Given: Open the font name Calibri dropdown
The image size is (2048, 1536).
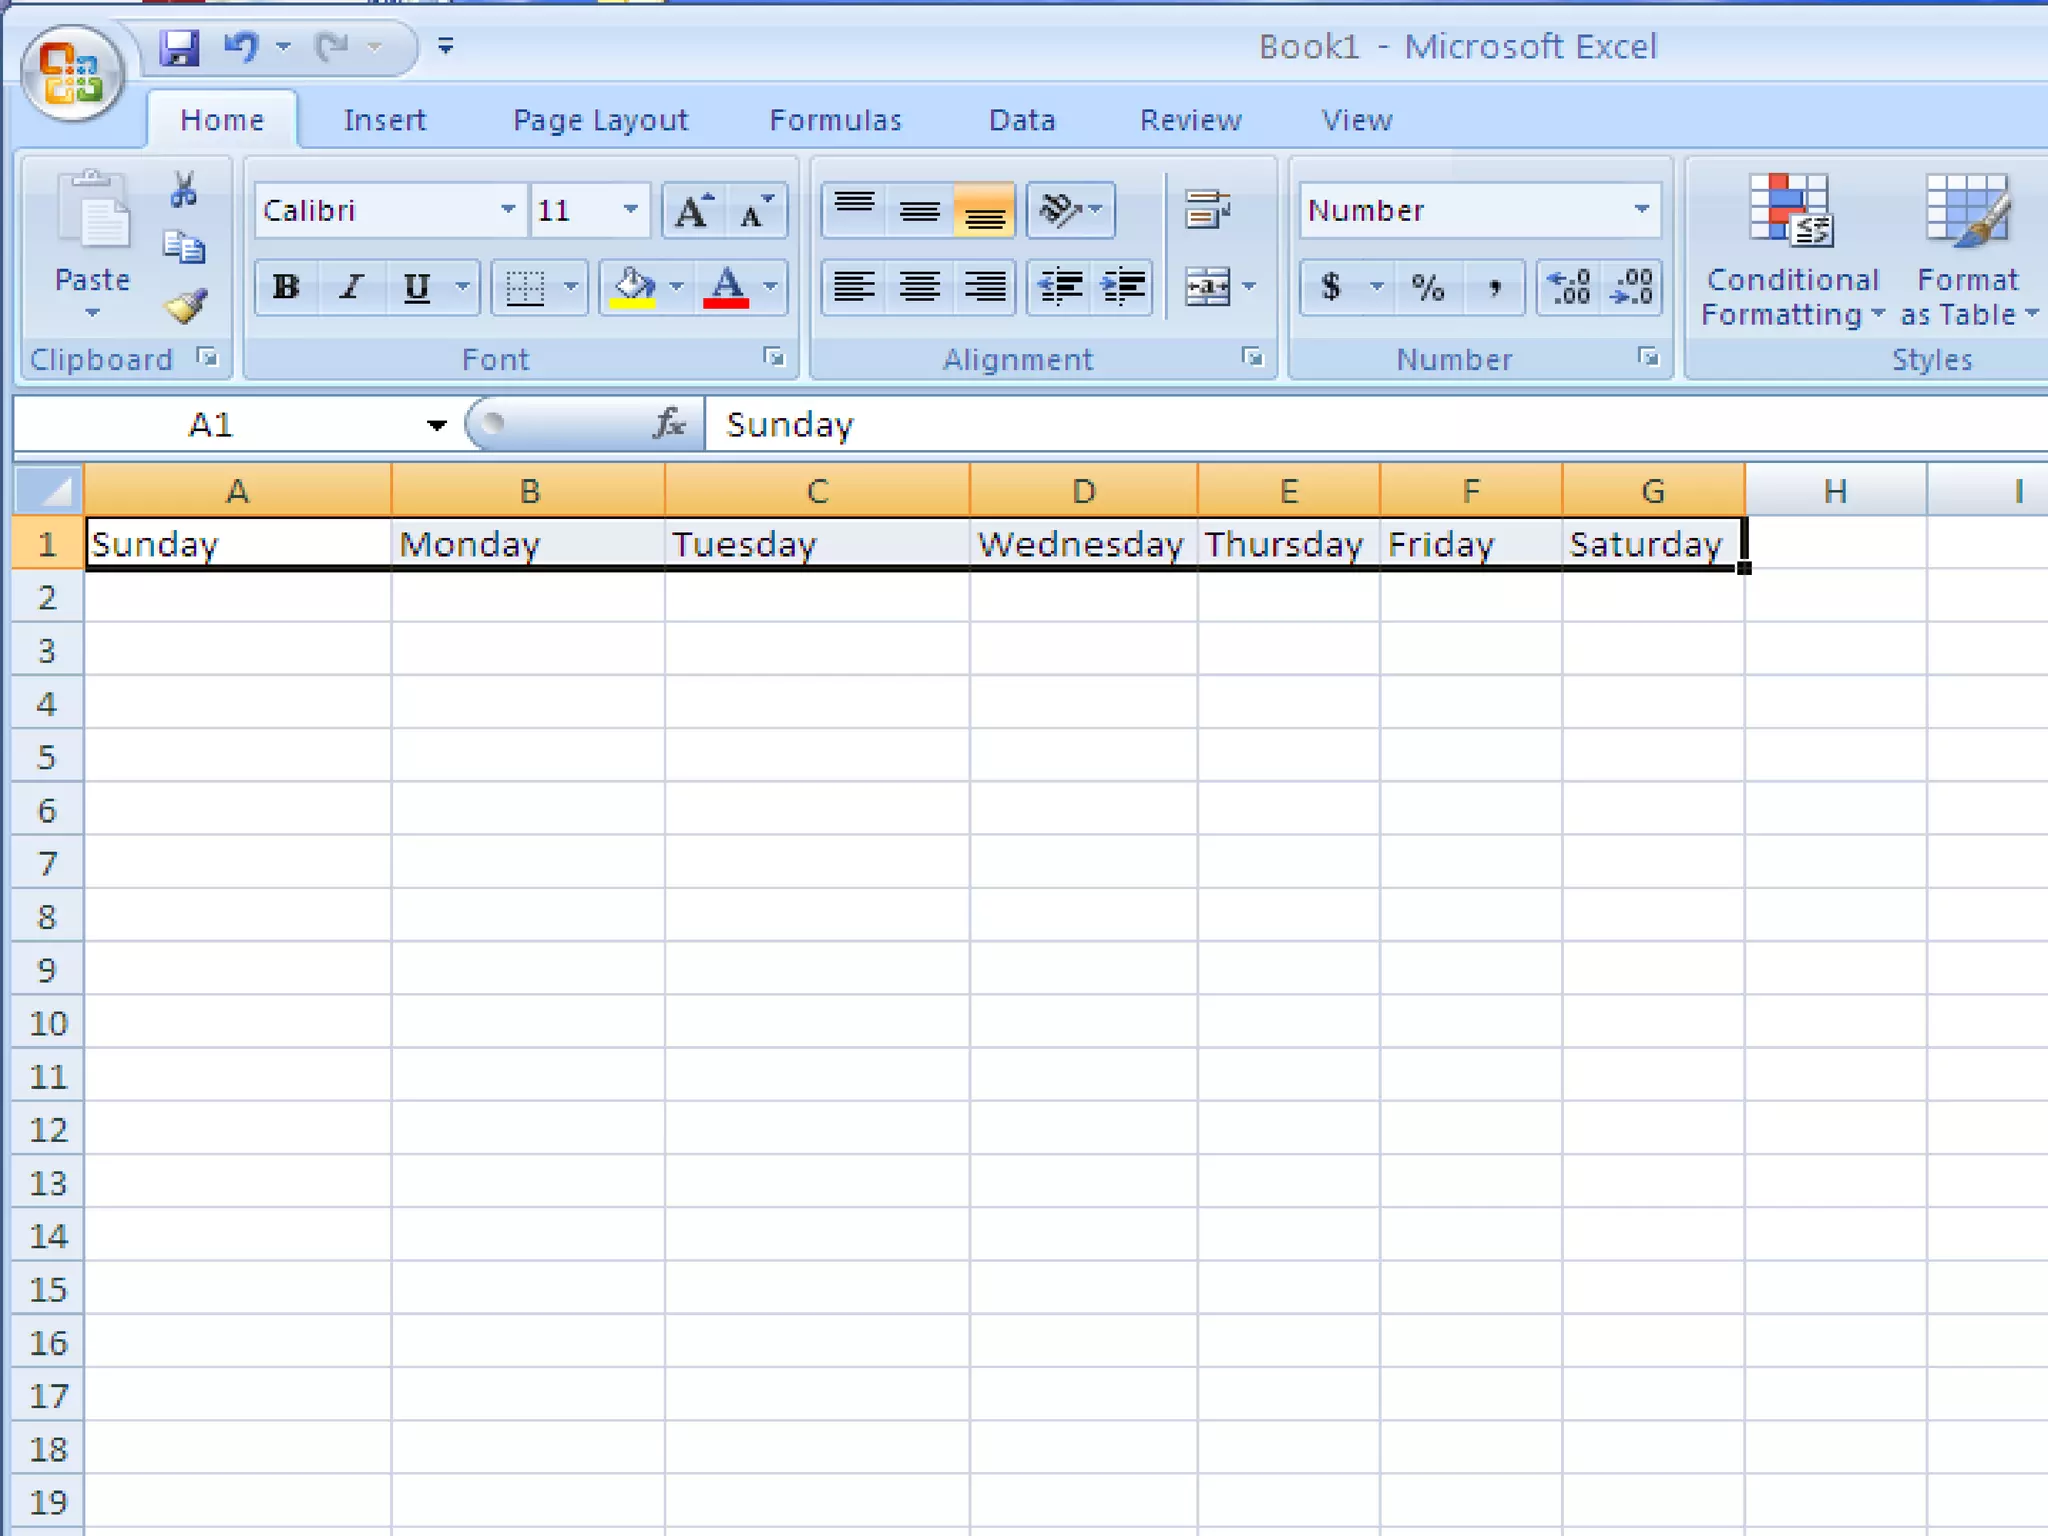Looking at the screenshot, I should coord(508,210).
